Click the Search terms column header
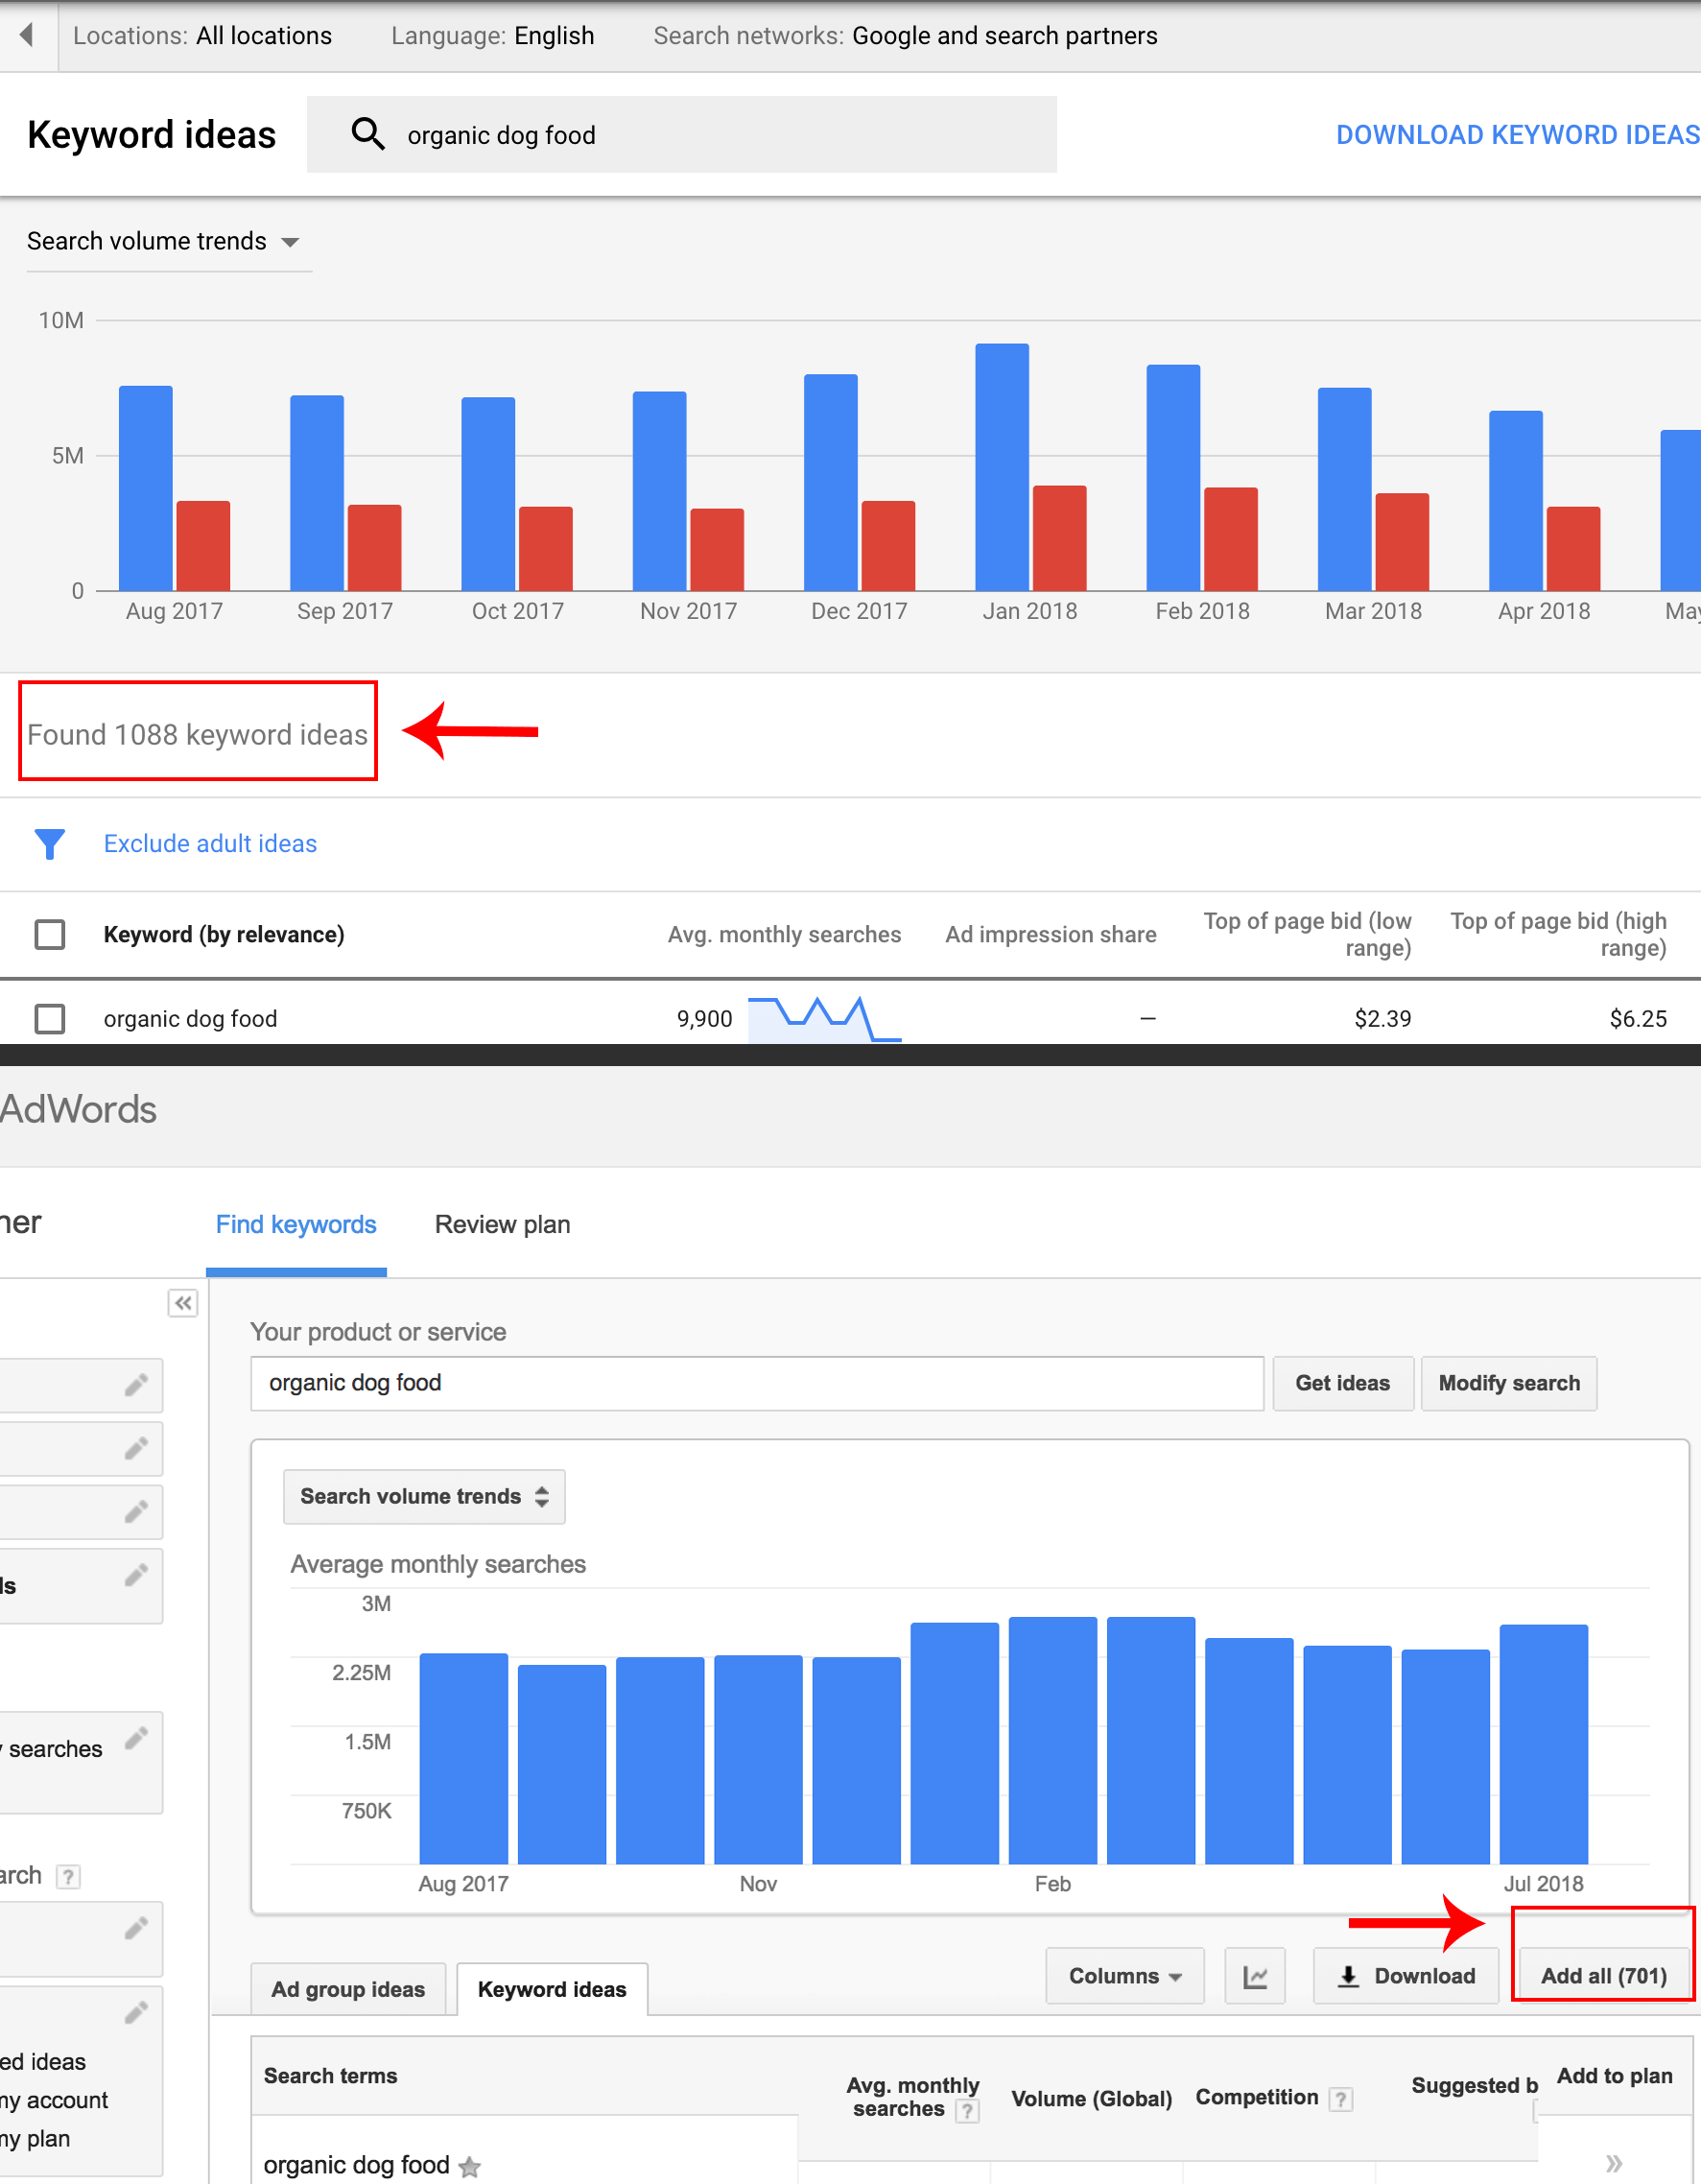Viewport: 1701px width, 2184px height. (331, 2076)
